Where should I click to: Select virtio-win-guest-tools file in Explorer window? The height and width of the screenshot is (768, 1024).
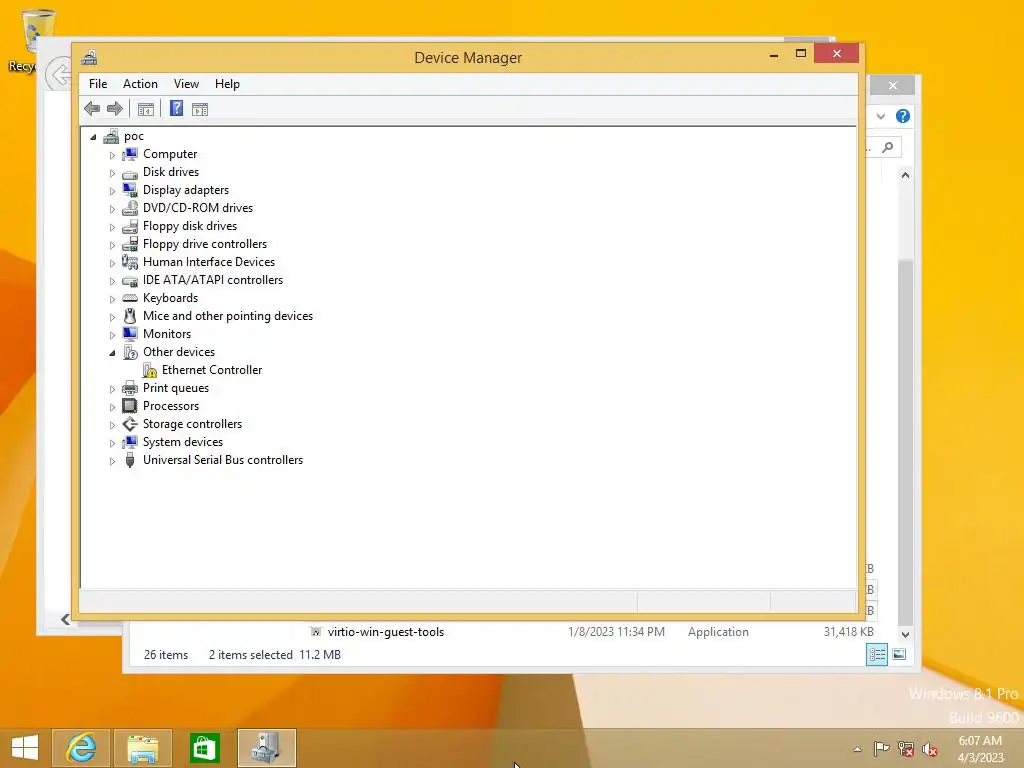tap(385, 632)
